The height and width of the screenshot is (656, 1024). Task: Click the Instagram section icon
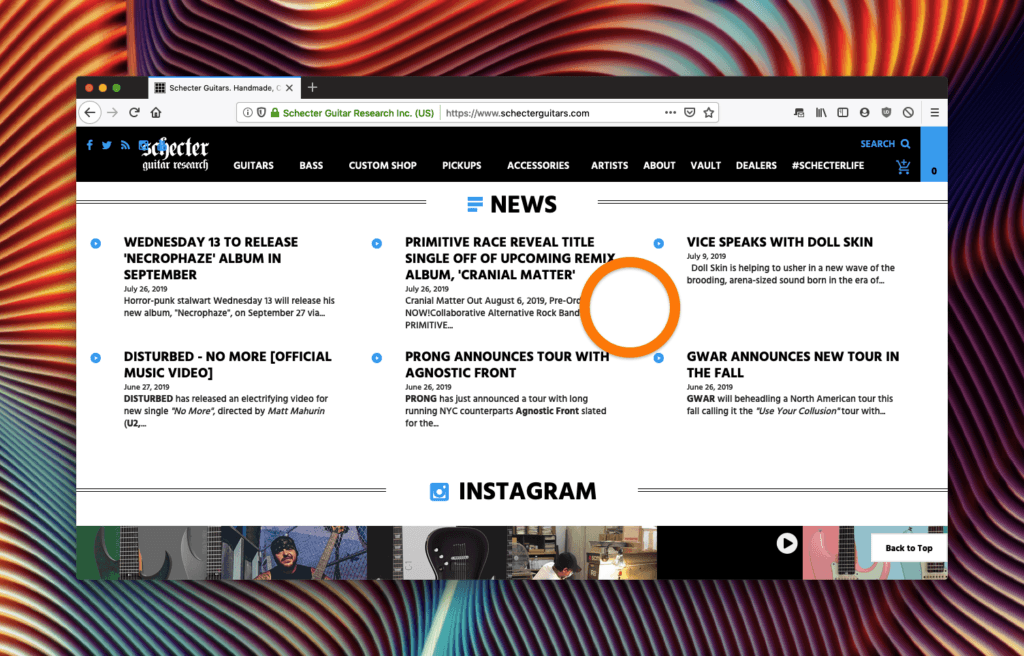pyautogui.click(x=439, y=491)
